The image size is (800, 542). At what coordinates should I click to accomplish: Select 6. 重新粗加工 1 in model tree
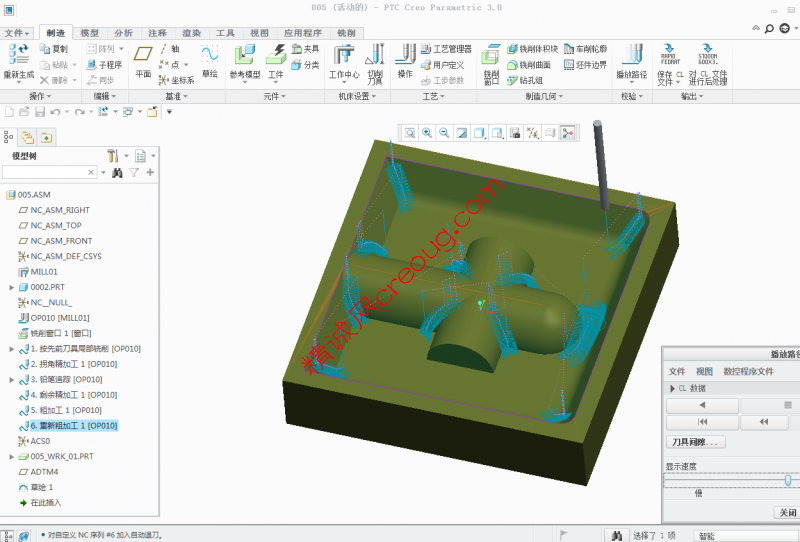[x=74, y=426]
